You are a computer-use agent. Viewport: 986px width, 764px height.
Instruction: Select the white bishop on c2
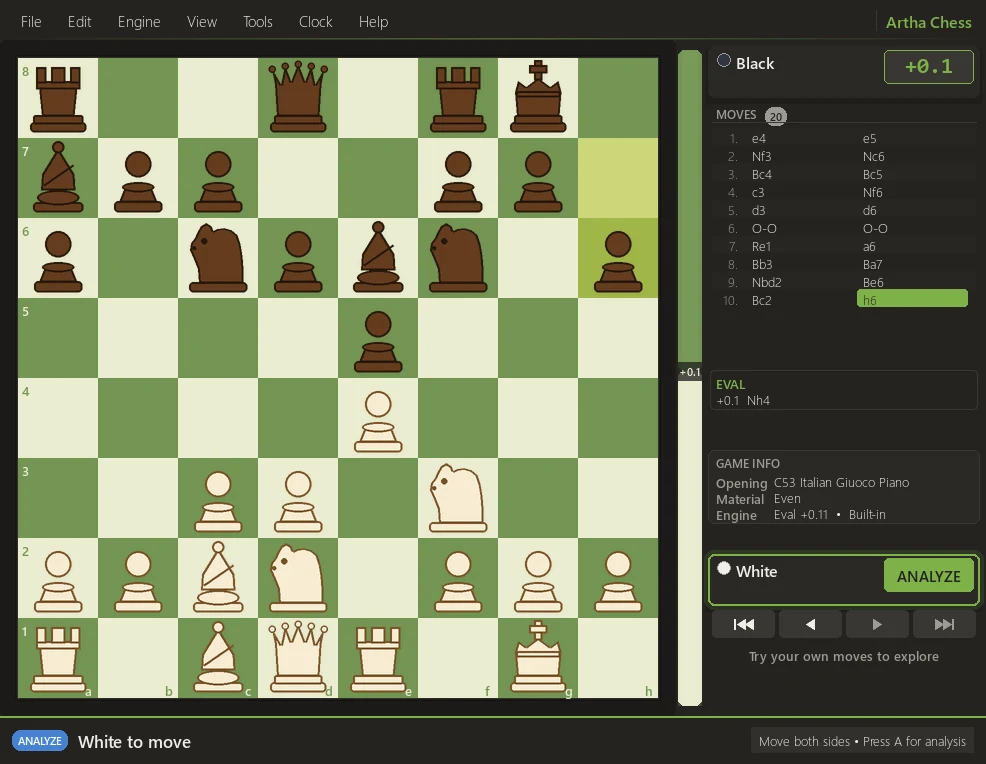point(218,577)
